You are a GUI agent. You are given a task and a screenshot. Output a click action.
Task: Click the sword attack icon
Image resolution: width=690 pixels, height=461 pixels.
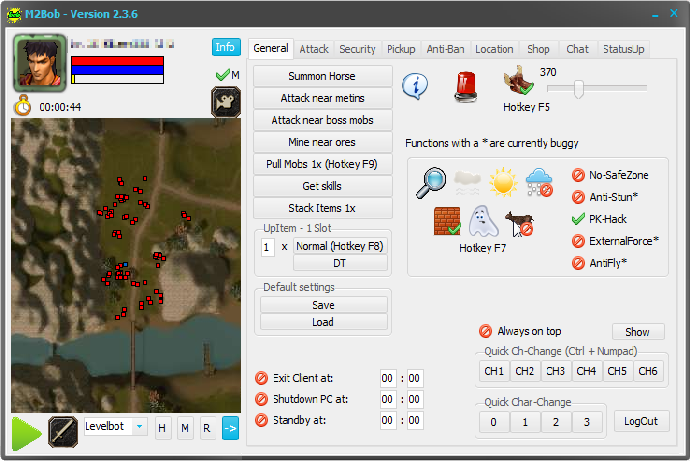(63, 432)
